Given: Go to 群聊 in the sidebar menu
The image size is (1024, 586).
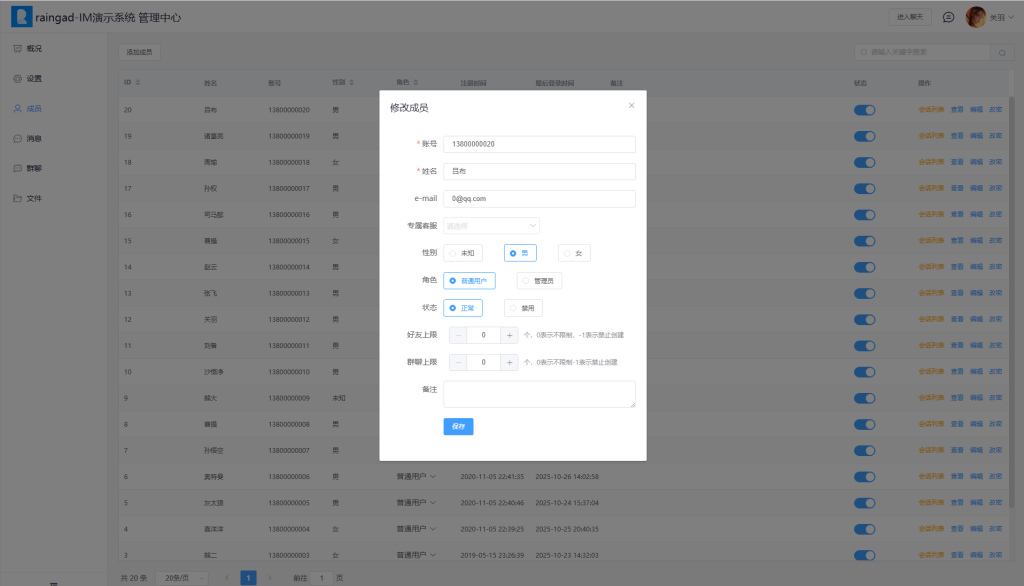Looking at the screenshot, I should point(34,168).
